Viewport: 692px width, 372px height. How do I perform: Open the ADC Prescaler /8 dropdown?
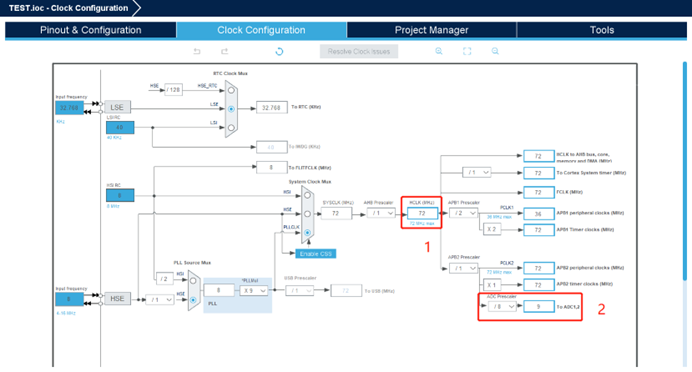(502, 306)
